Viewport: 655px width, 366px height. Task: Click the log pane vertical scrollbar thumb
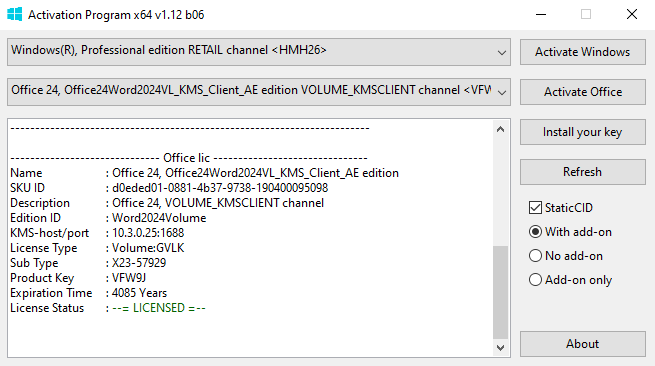(500, 292)
